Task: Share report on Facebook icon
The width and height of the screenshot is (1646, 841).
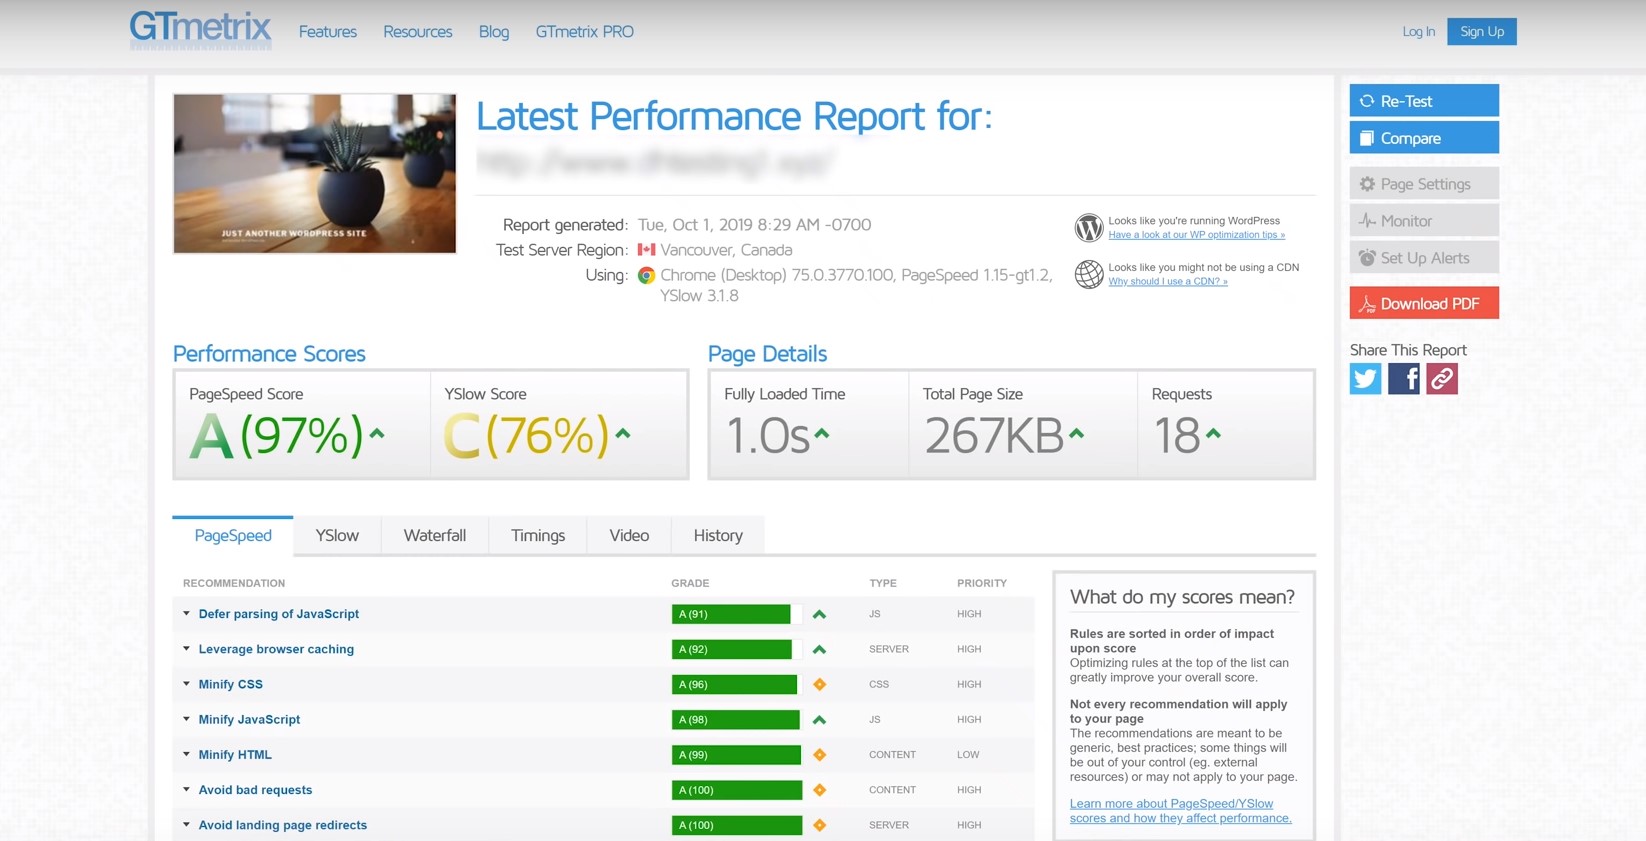Action: (x=1403, y=379)
